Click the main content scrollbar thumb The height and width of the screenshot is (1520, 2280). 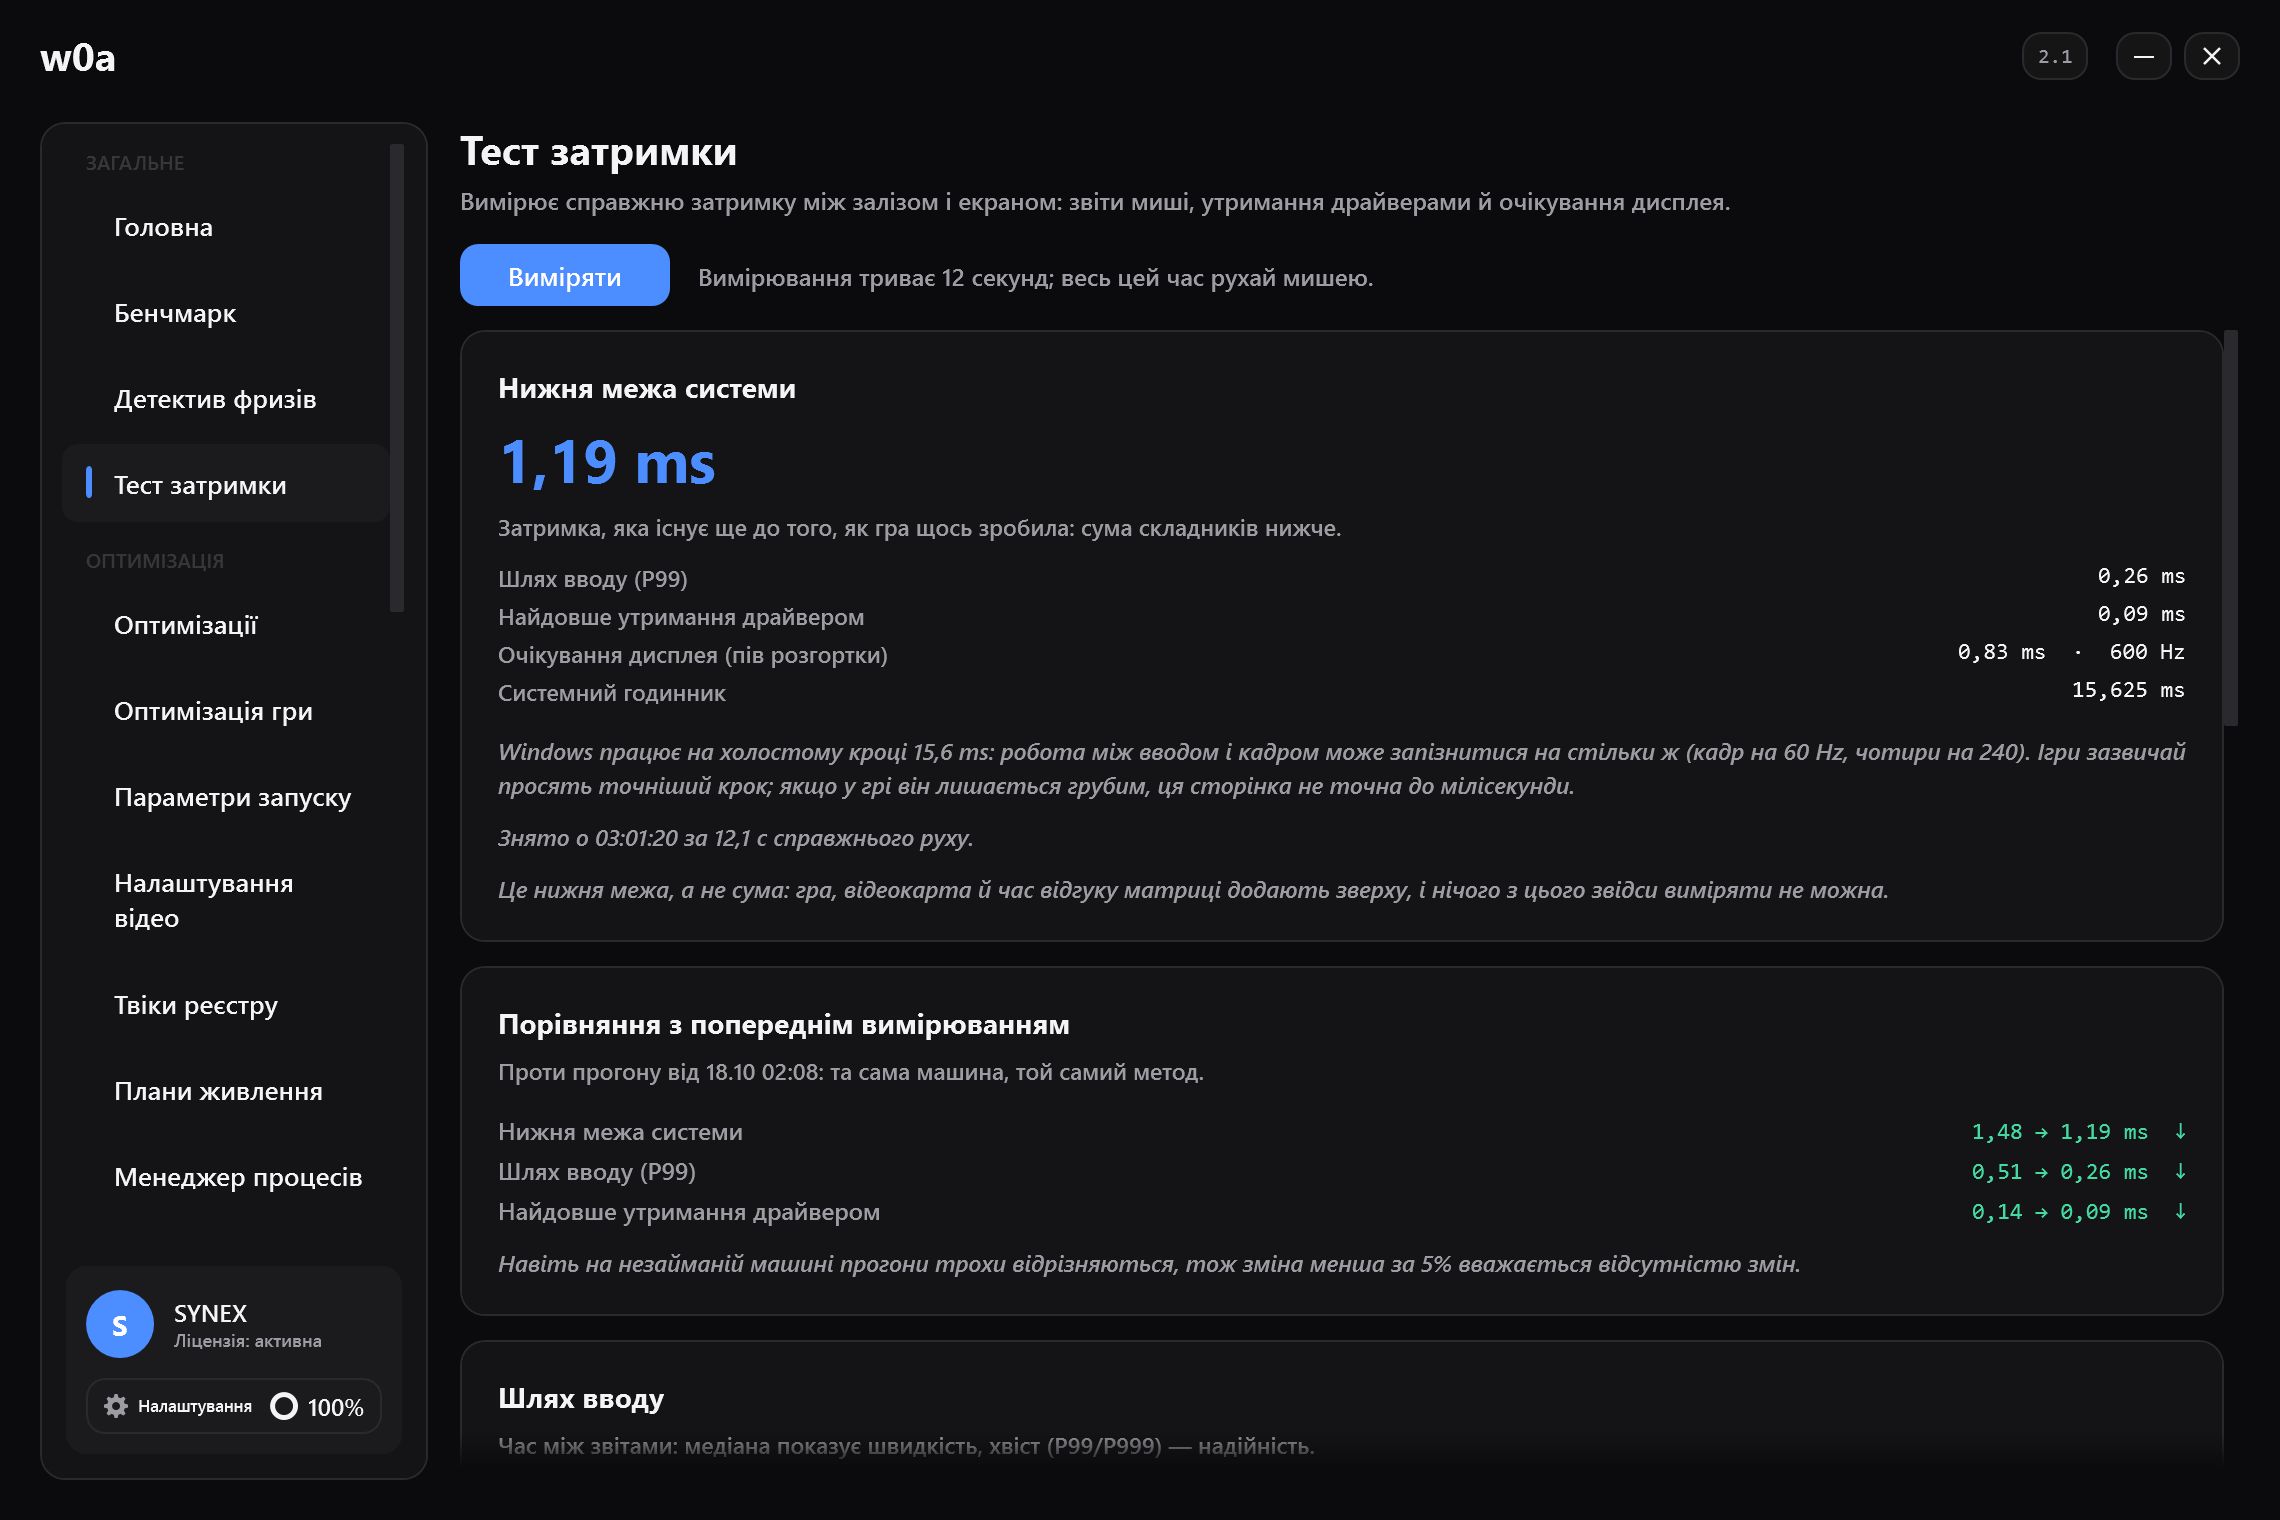2230,528
